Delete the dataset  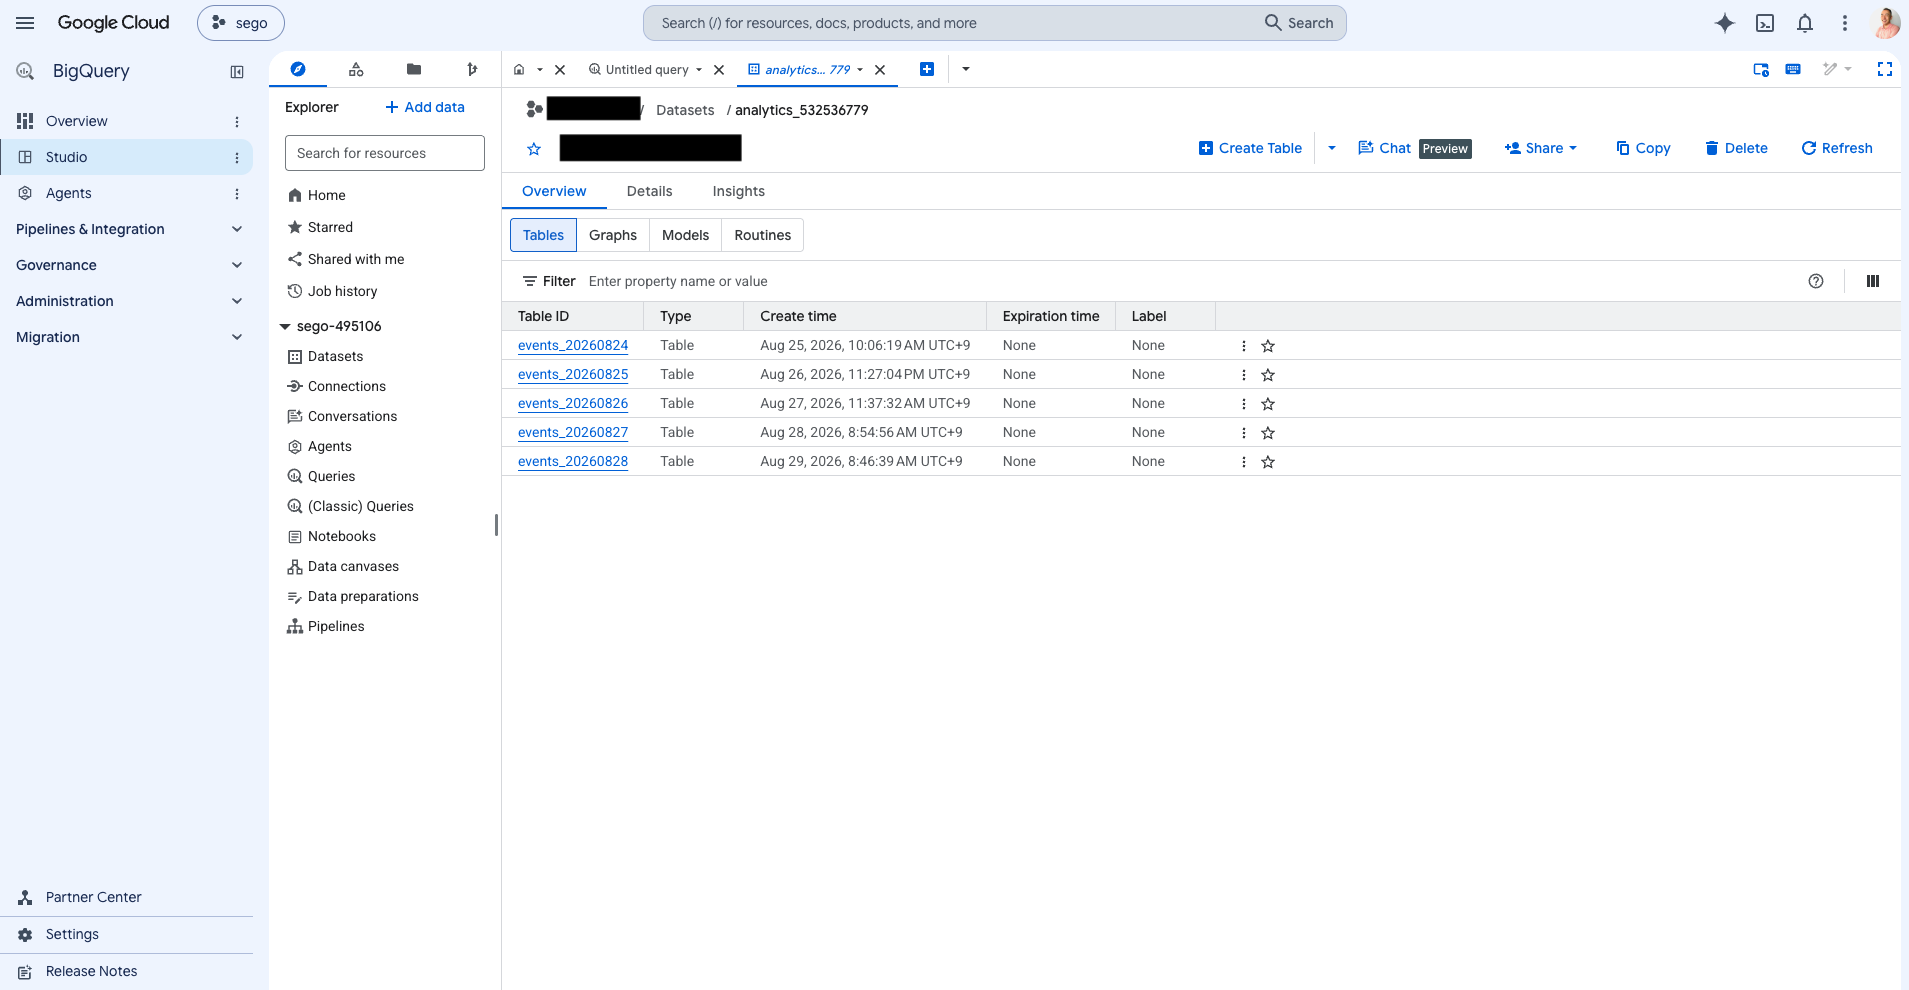1737,148
